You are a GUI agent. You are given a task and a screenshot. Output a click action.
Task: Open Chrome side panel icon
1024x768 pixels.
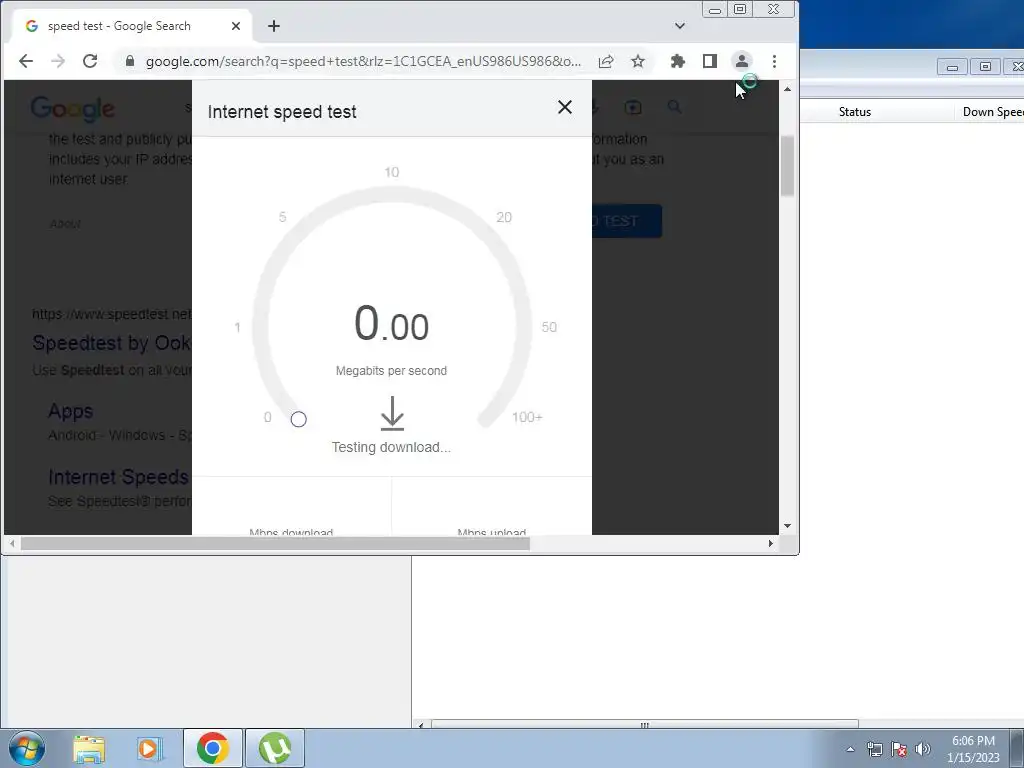710,61
